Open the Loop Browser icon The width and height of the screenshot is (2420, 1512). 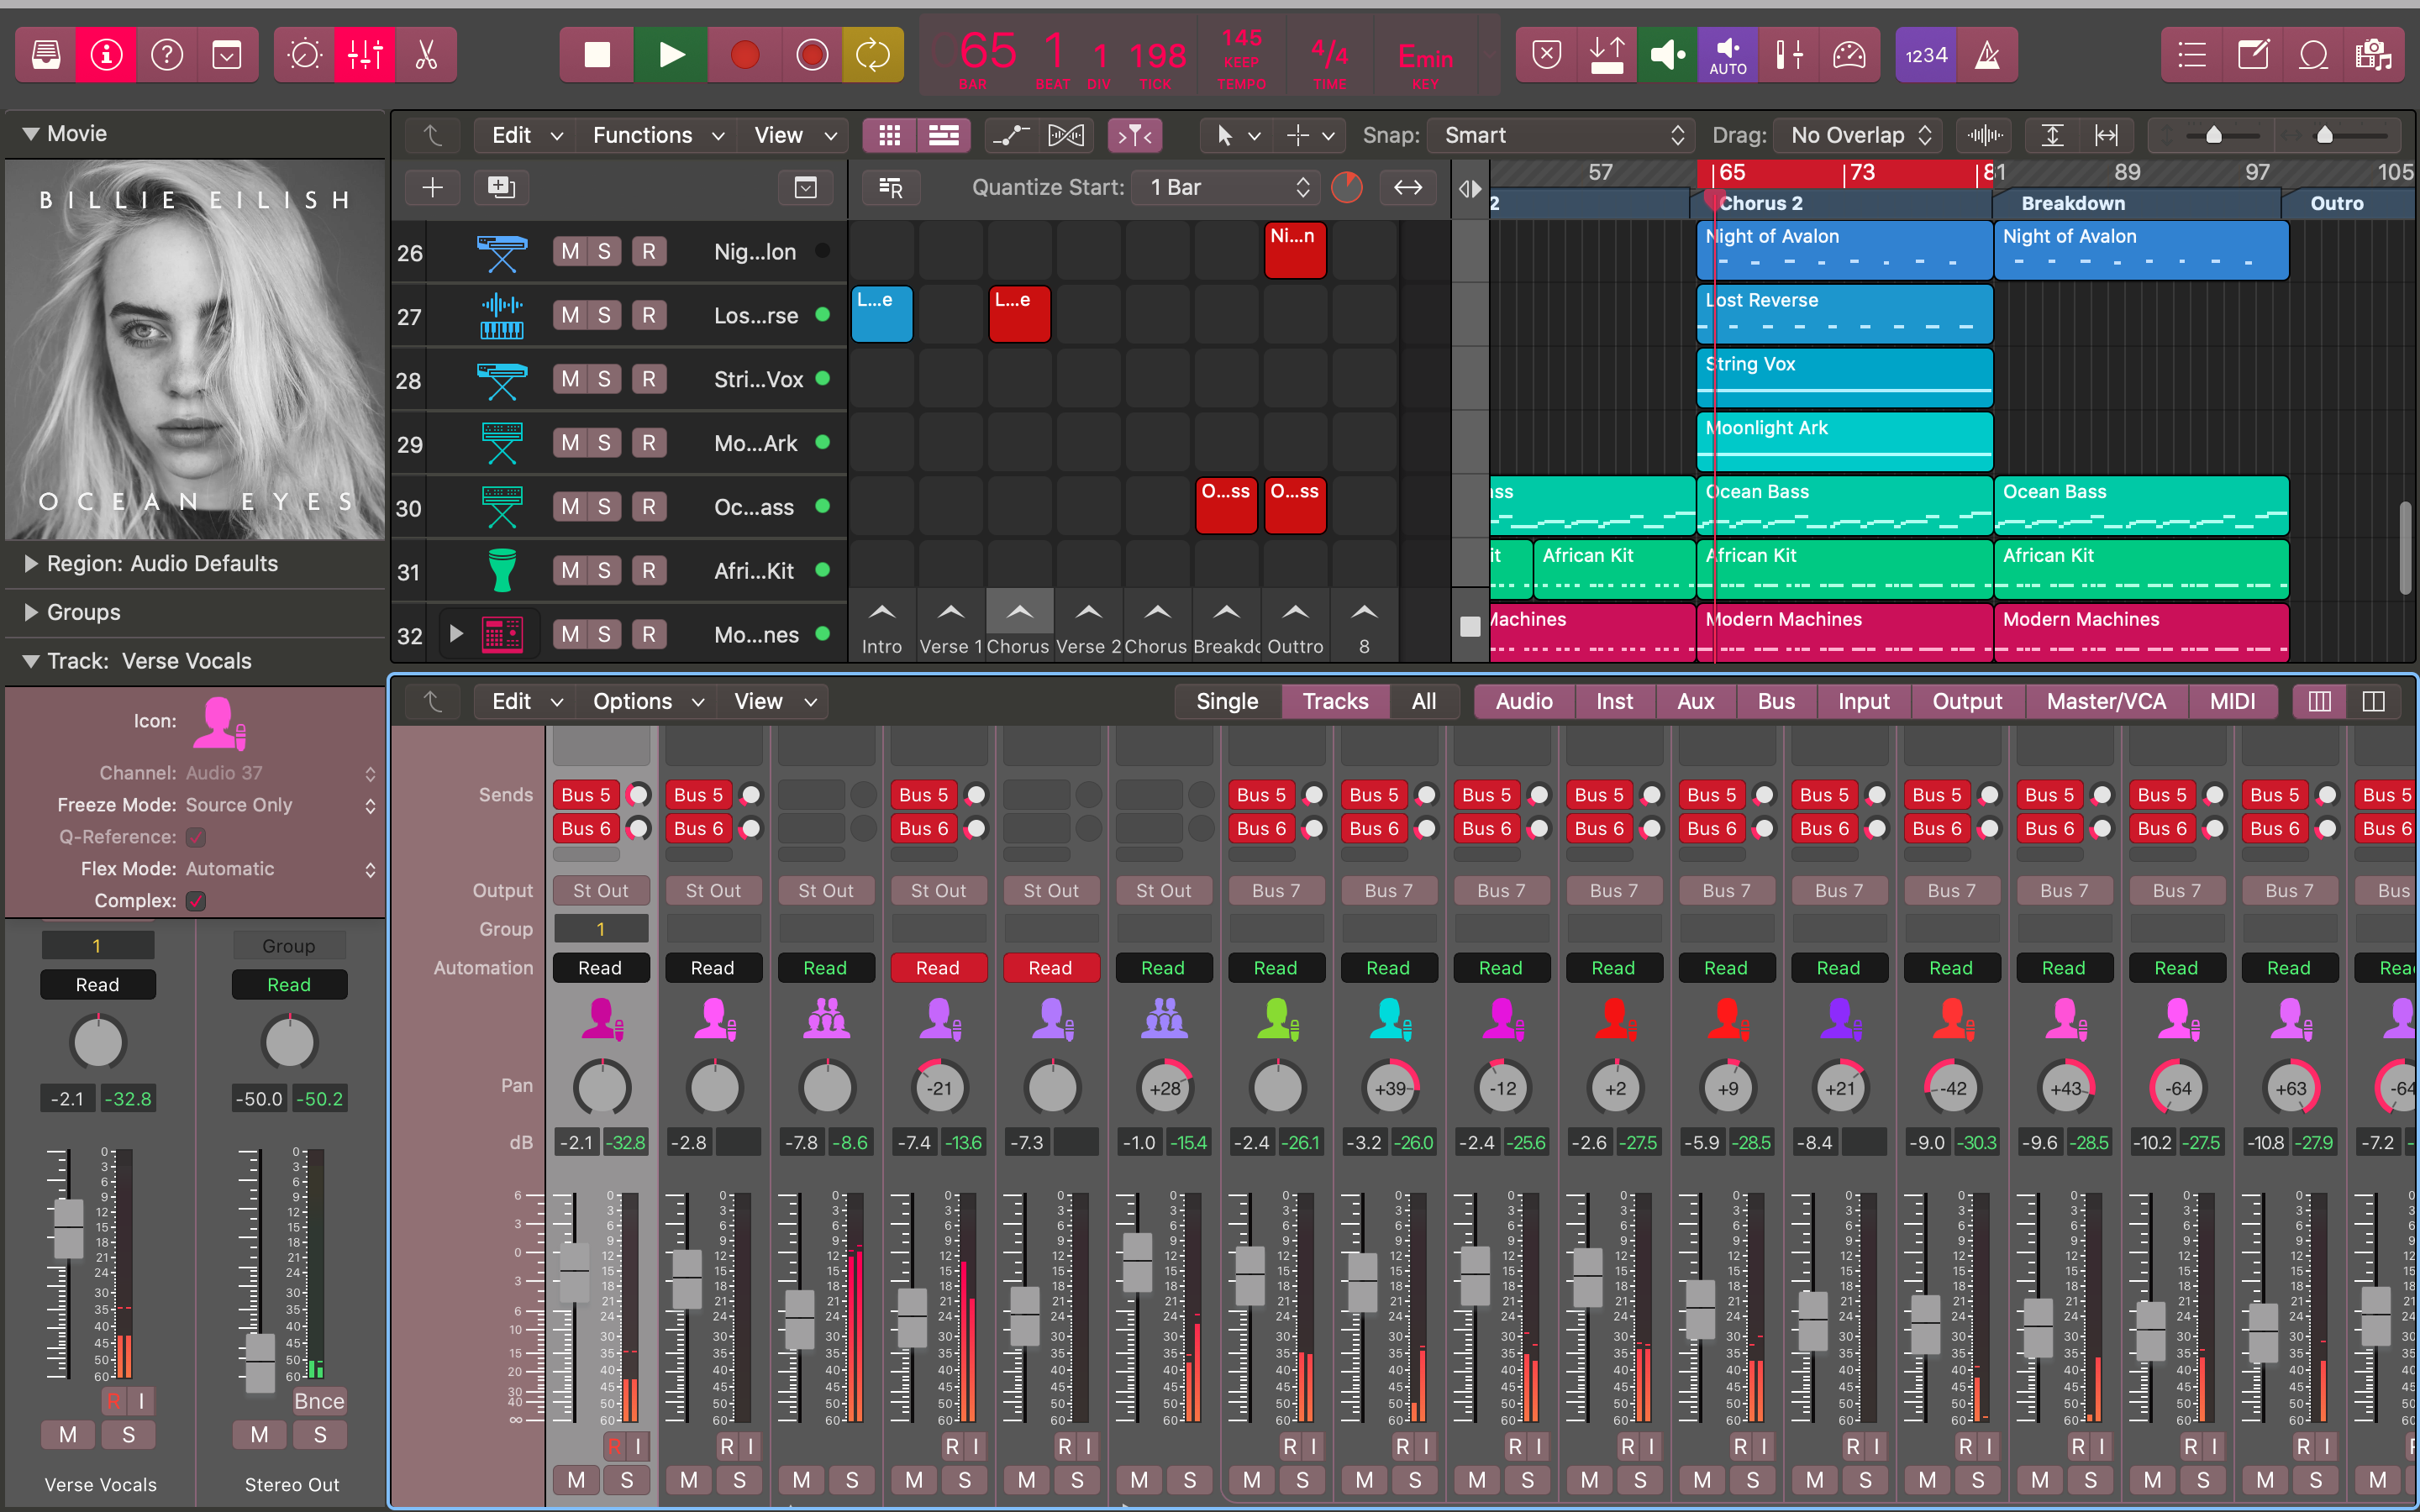point(2313,55)
